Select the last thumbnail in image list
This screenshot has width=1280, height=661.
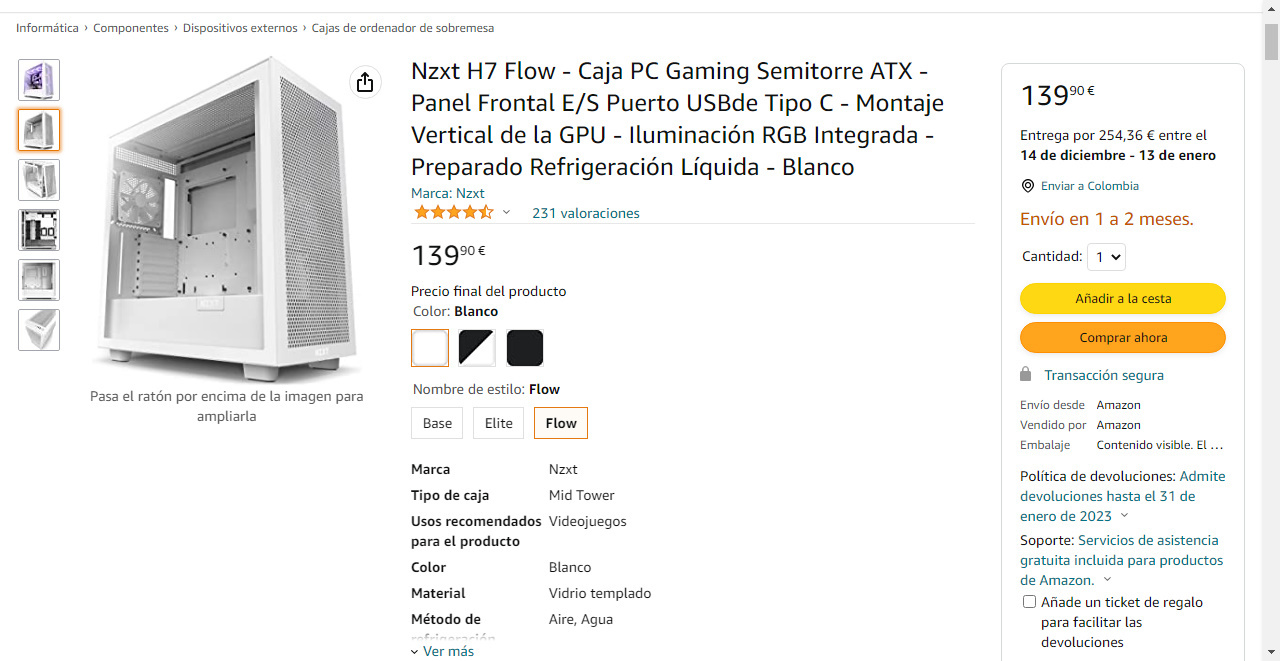[x=39, y=330]
